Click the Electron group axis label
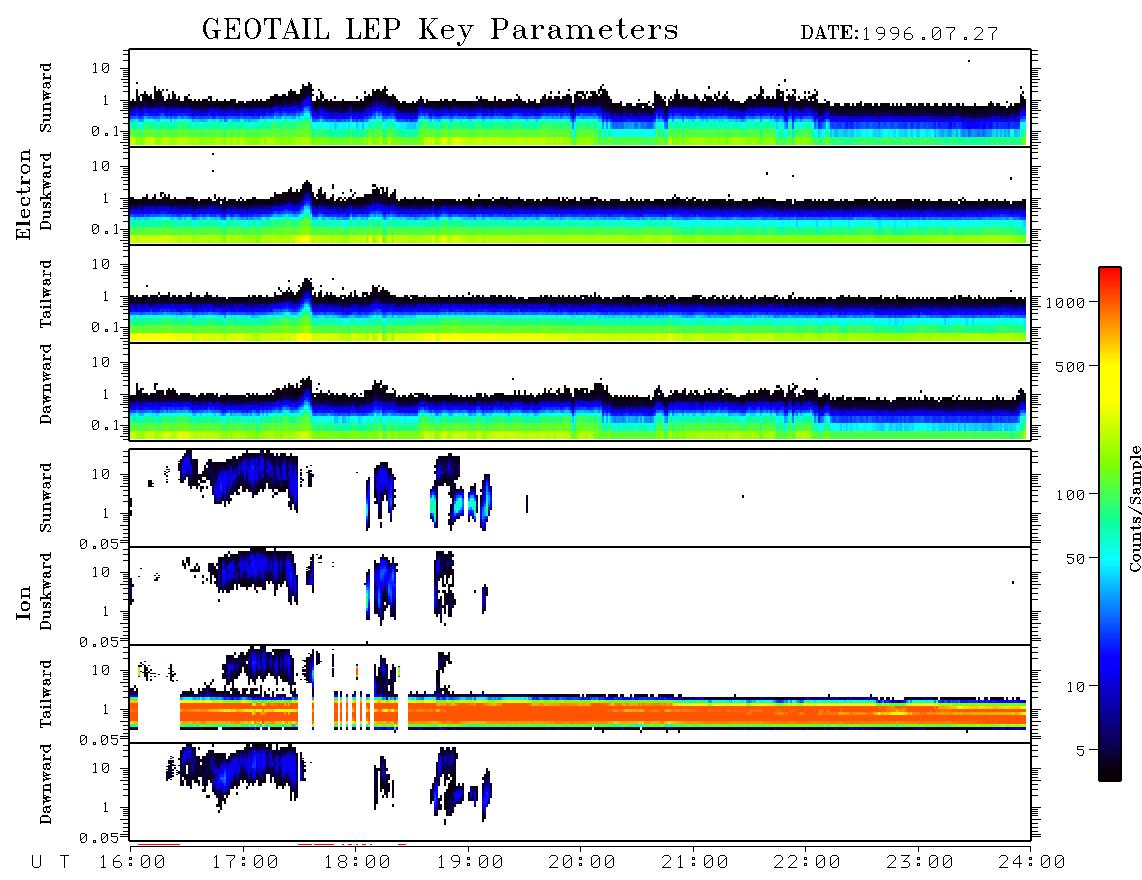1142x880 pixels. (23, 194)
